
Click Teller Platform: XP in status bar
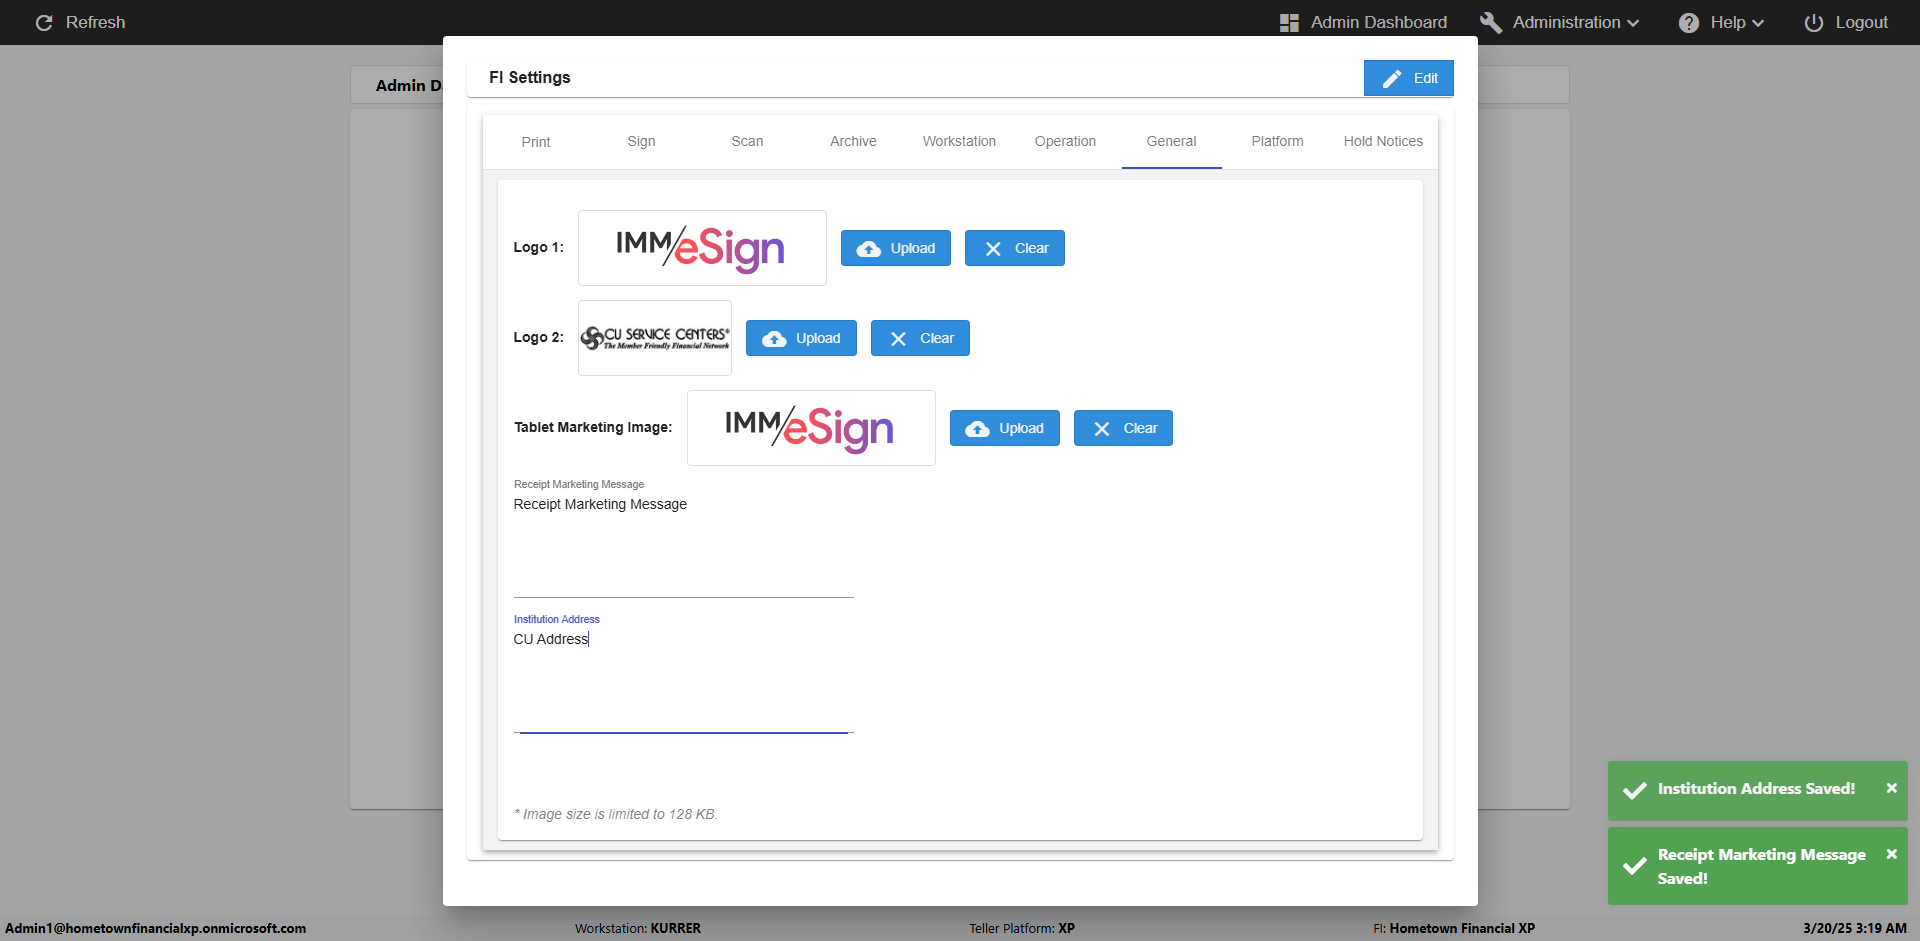1022,928
